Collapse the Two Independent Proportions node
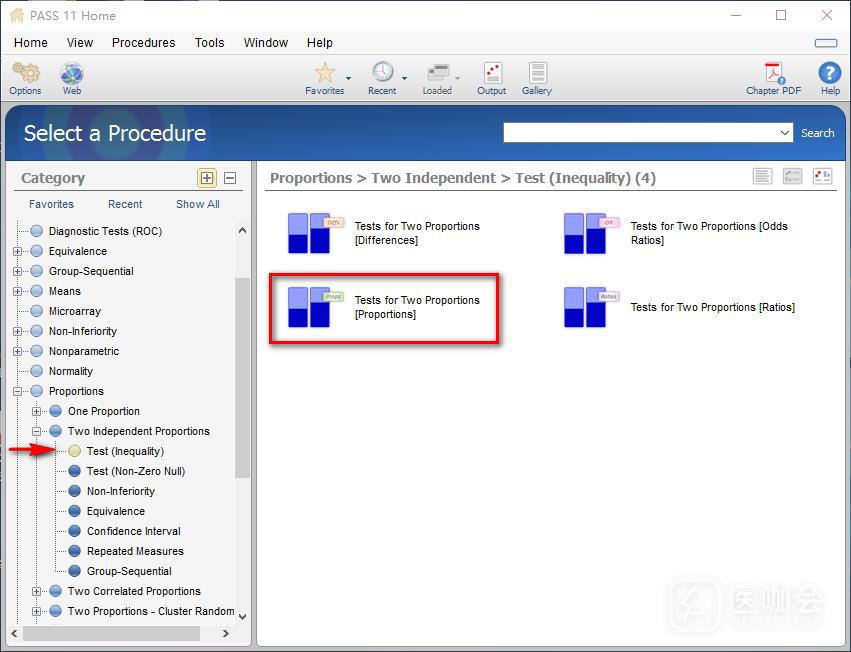851x652 pixels. coord(37,431)
